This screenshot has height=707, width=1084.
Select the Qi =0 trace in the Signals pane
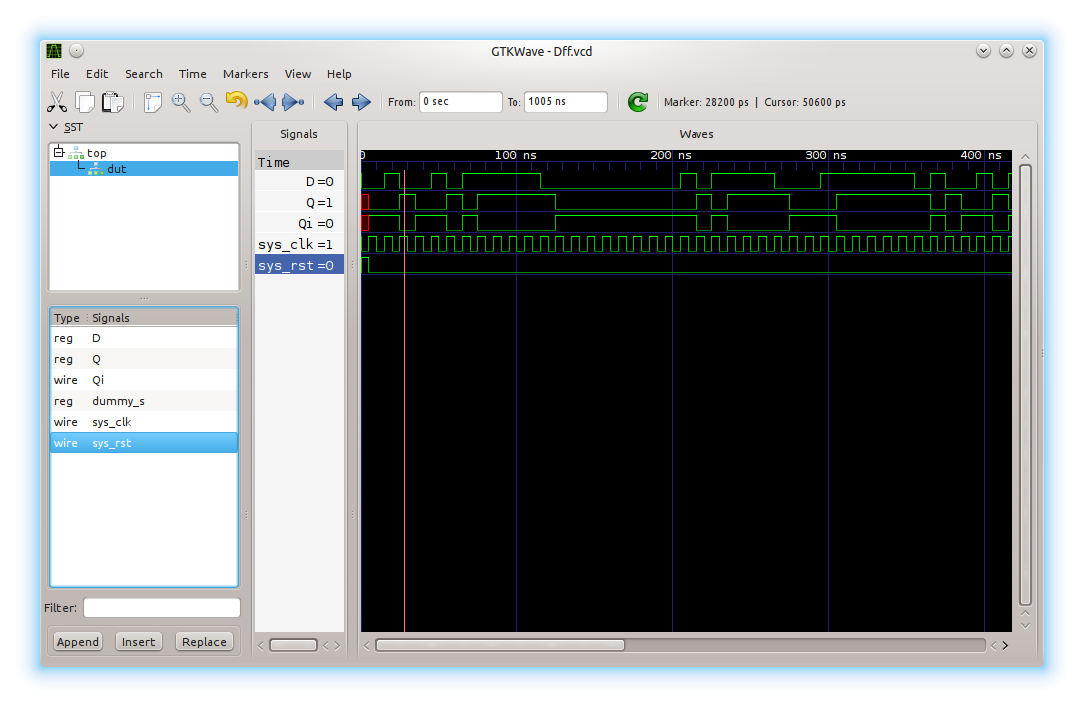pyautogui.click(x=299, y=223)
